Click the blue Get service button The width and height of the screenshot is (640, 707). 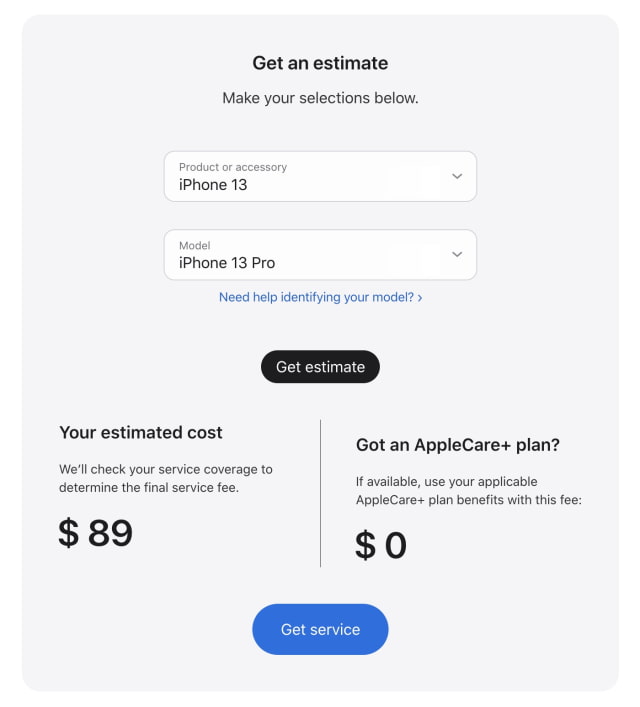point(320,629)
